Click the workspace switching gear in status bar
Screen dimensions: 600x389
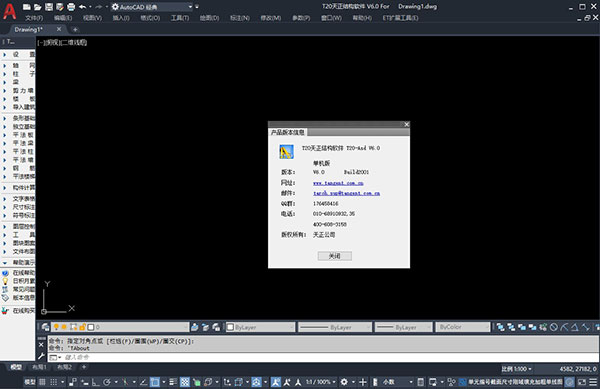[x=344, y=382]
